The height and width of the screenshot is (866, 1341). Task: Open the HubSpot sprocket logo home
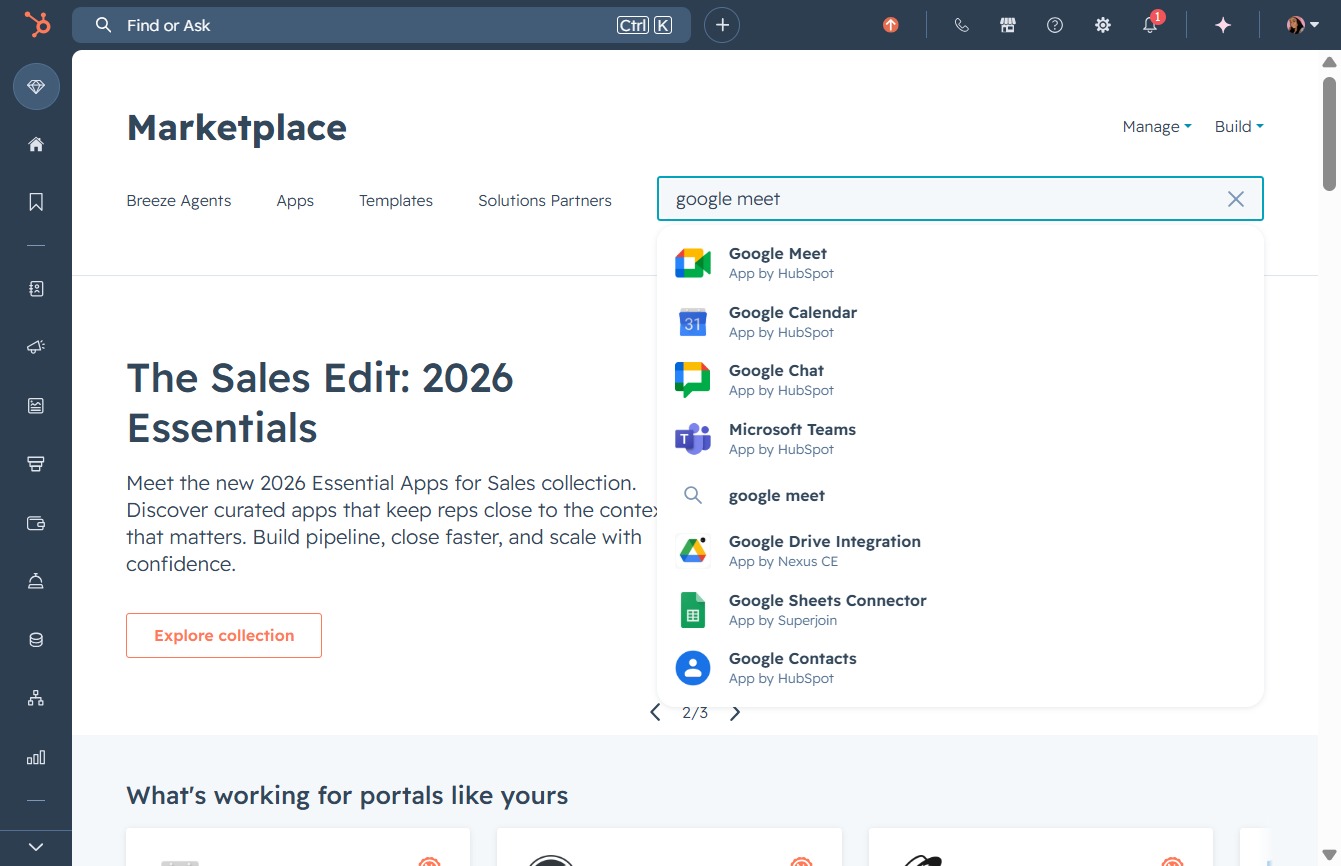click(x=37, y=25)
